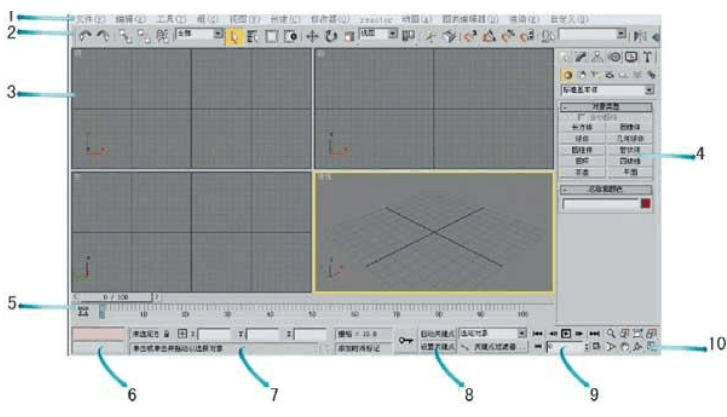Switch to the Motion command panel tab
This screenshot has height=417, width=727.
[614, 57]
